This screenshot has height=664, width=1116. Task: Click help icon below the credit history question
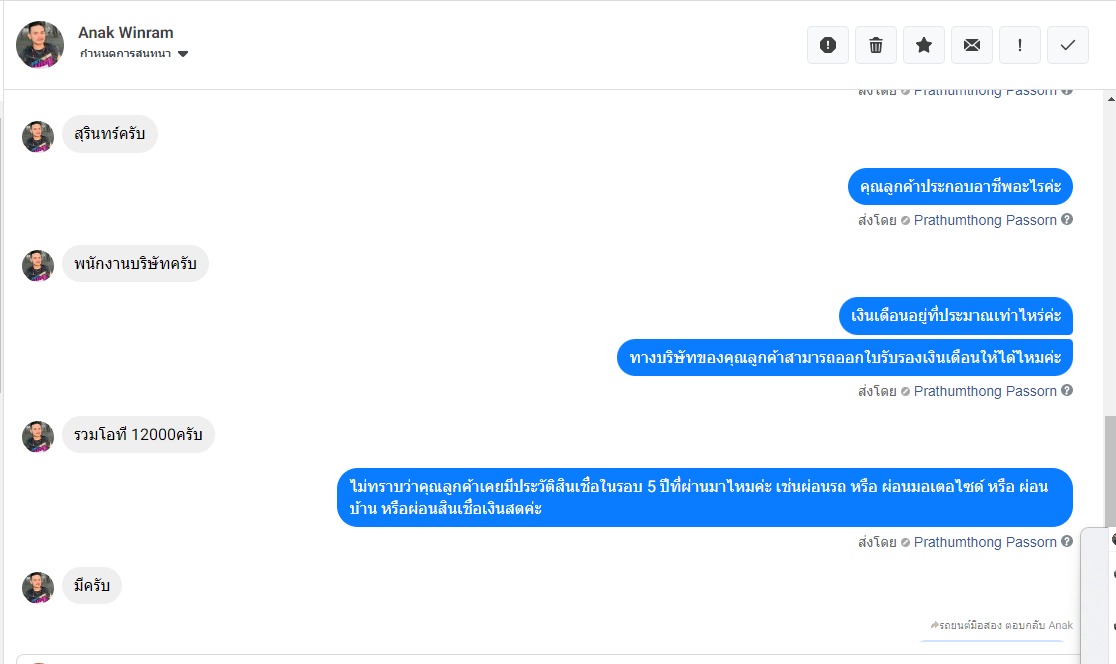(x=1067, y=542)
